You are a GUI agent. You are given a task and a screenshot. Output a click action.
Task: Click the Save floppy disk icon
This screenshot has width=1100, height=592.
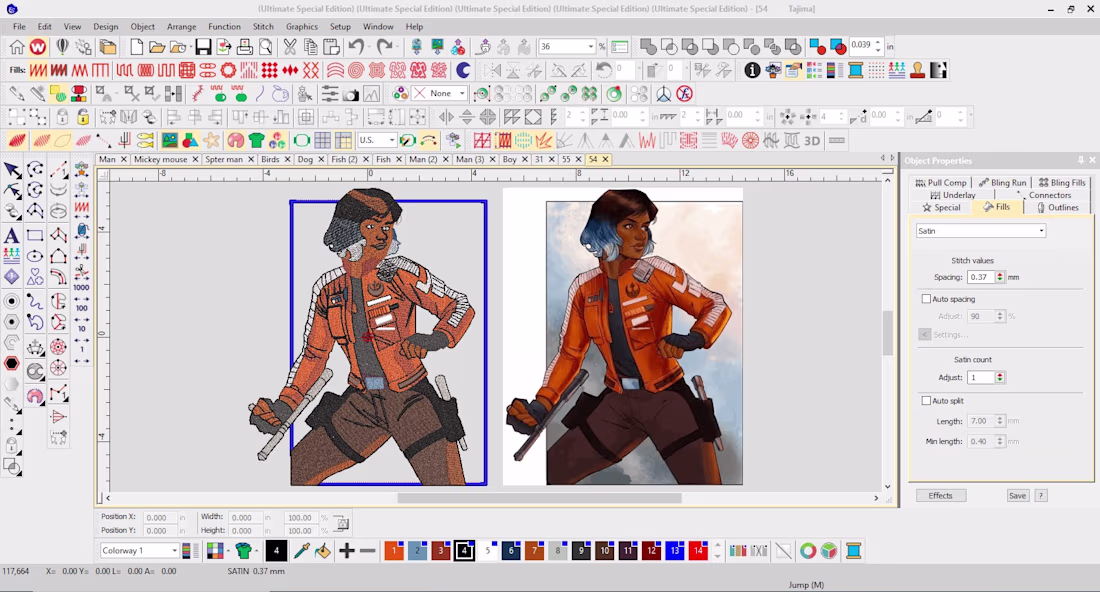pyautogui.click(x=203, y=47)
